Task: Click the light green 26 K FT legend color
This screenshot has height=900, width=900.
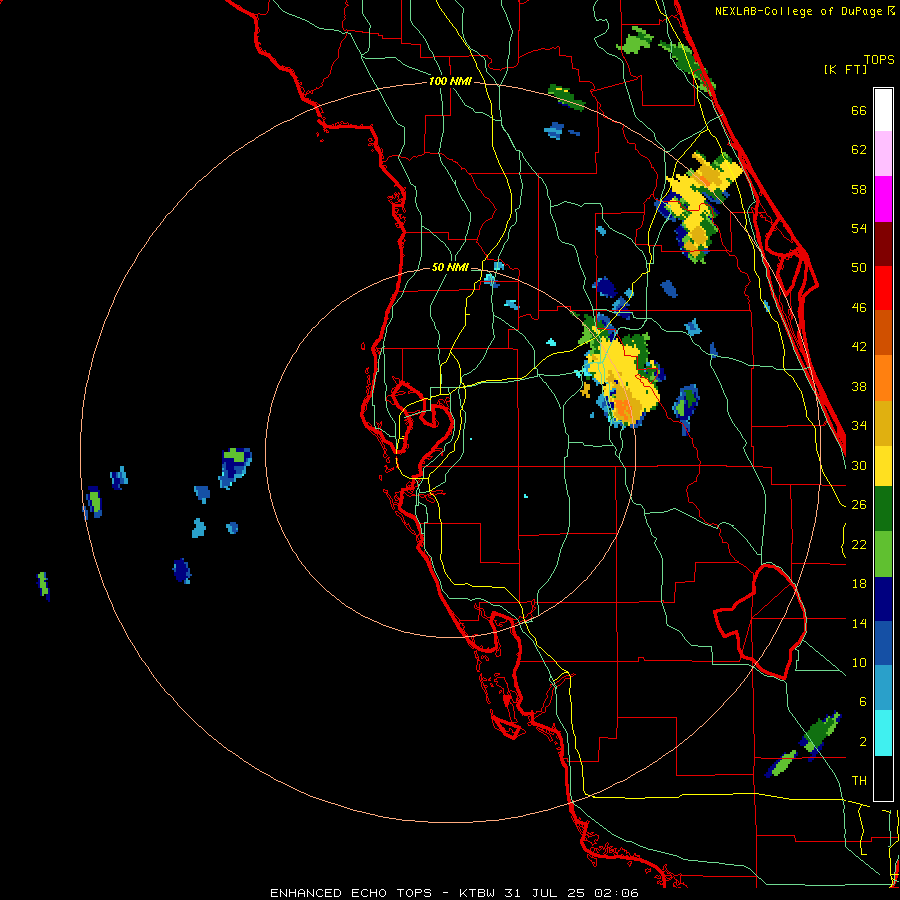Action: [883, 554]
